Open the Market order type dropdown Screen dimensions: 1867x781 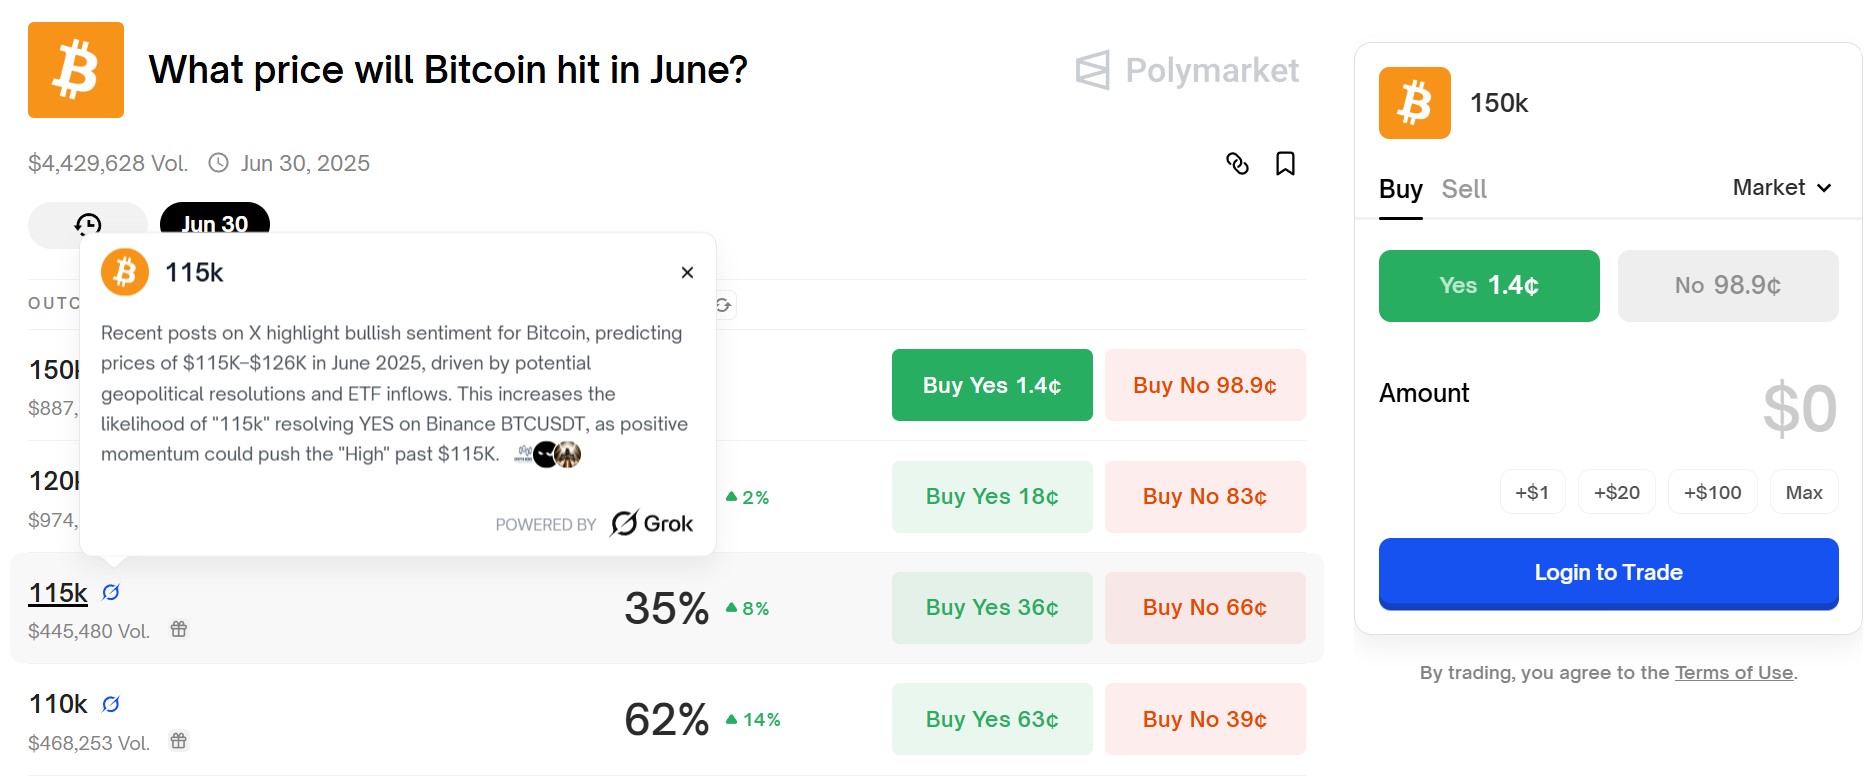[1782, 188]
